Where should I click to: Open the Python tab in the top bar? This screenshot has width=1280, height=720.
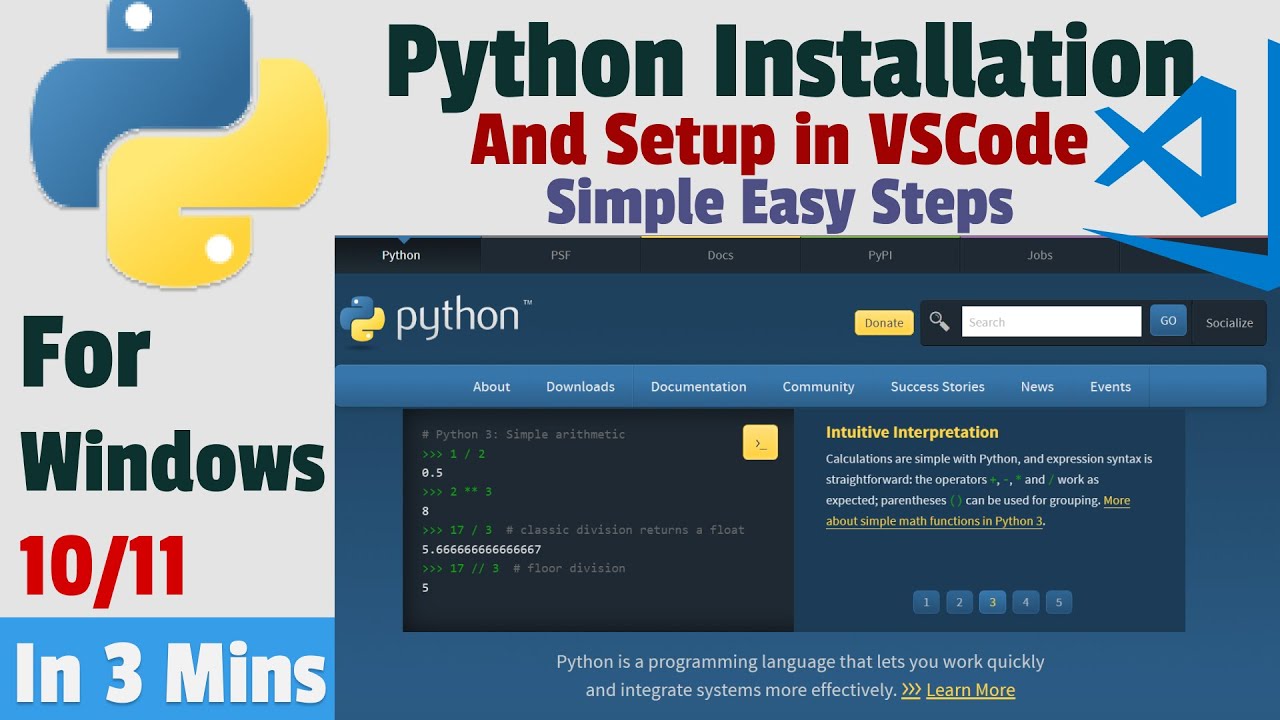(x=401, y=255)
